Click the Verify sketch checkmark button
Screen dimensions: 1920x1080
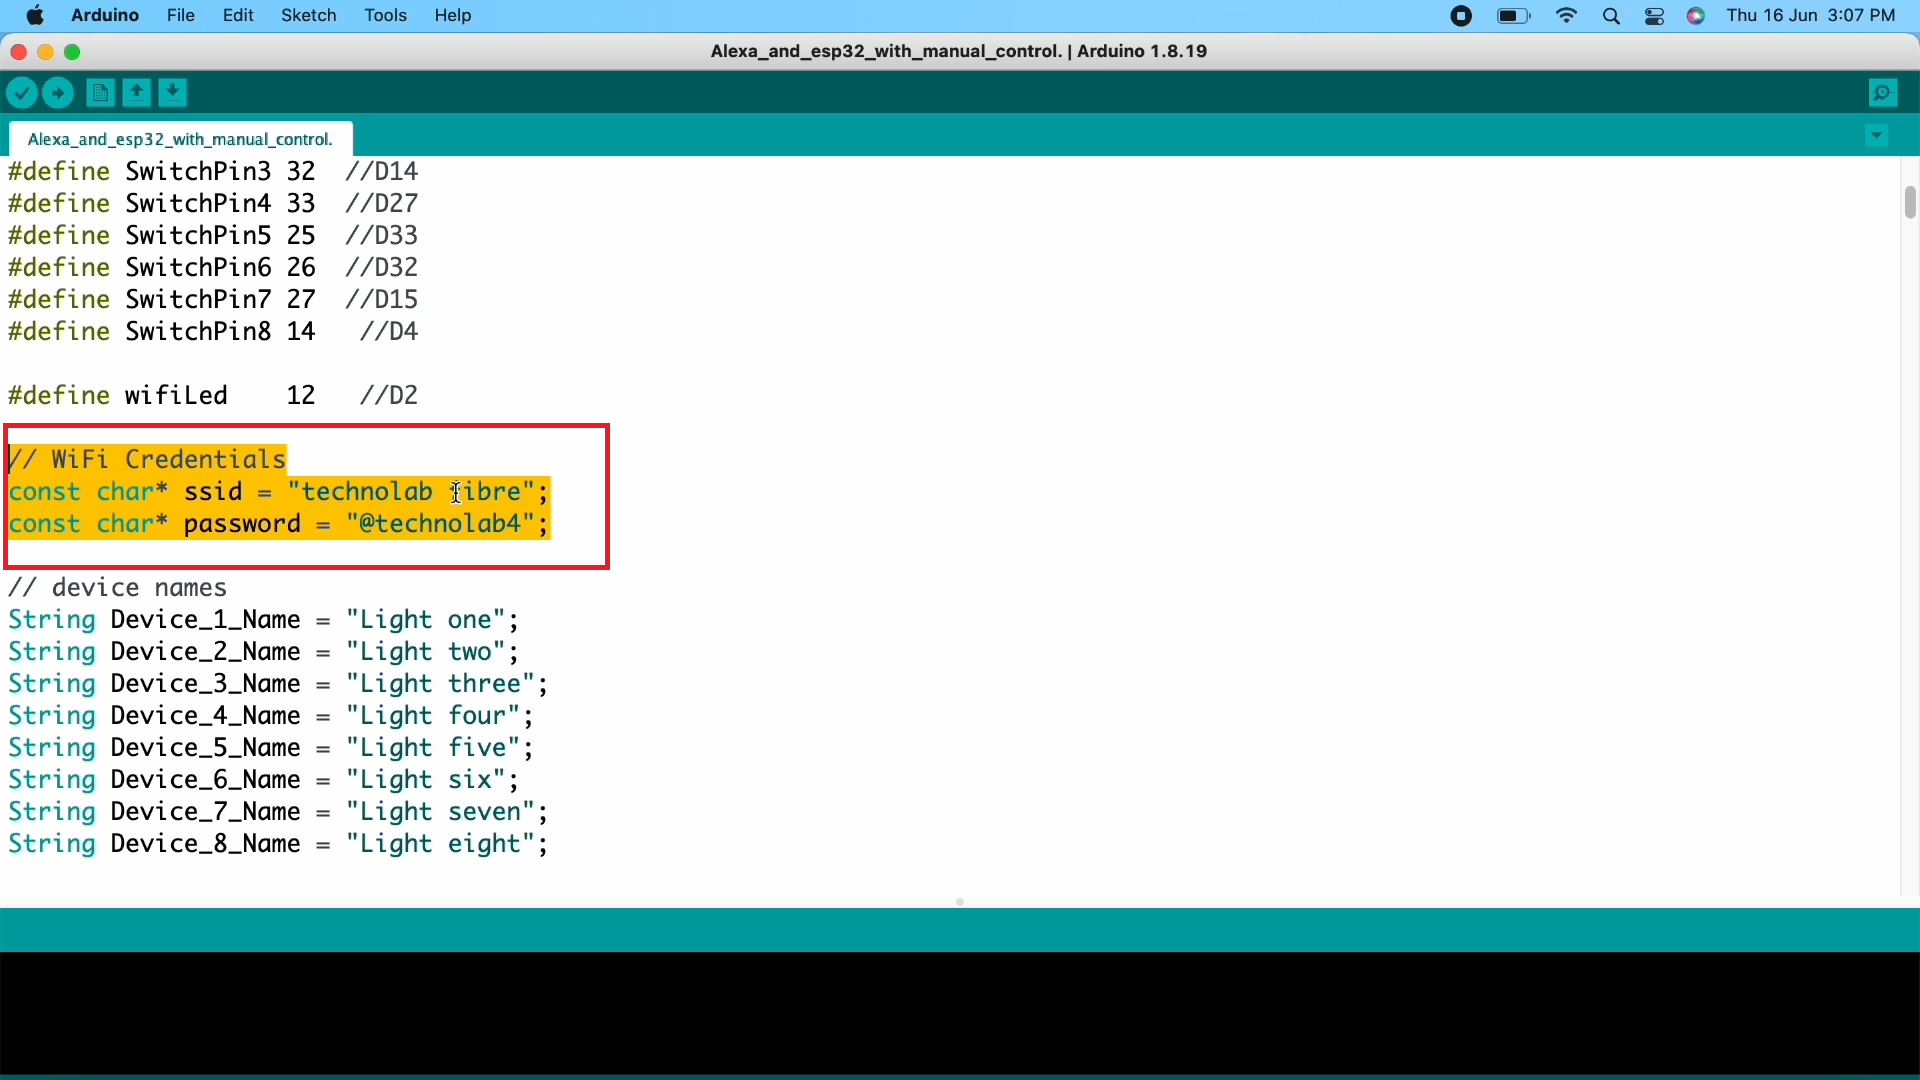click(x=22, y=93)
